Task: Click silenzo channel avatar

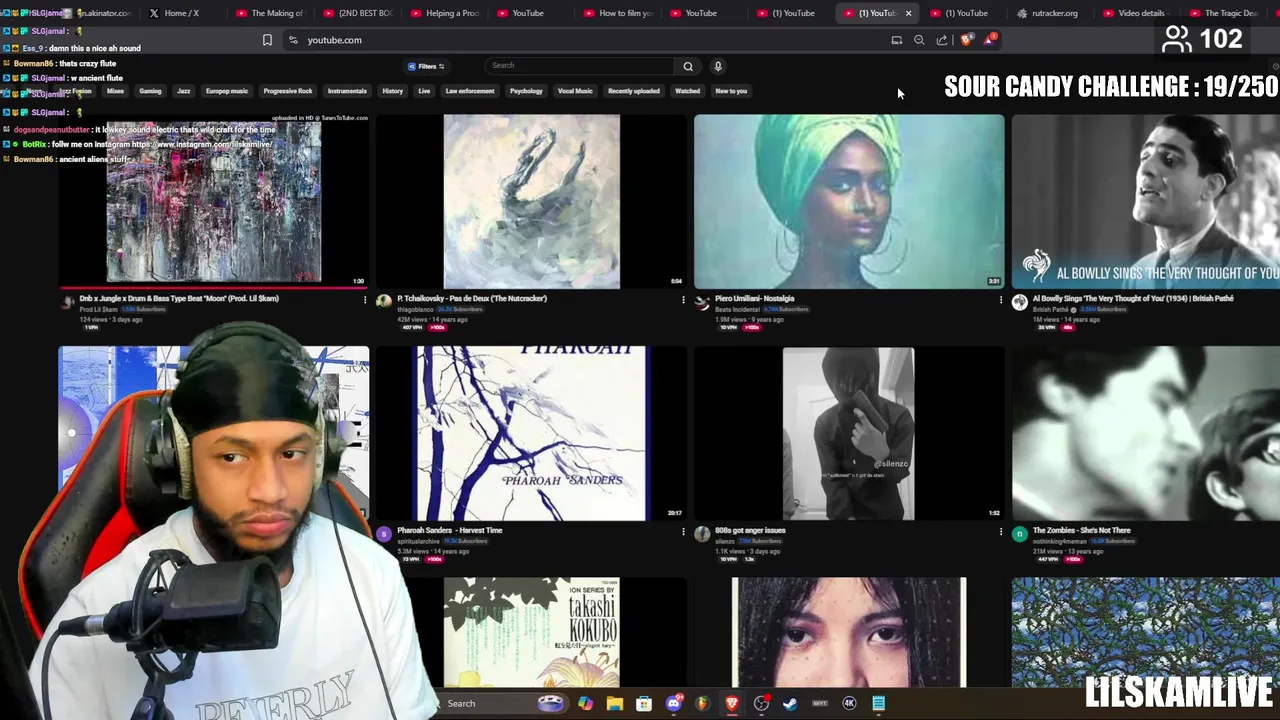Action: (x=702, y=534)
